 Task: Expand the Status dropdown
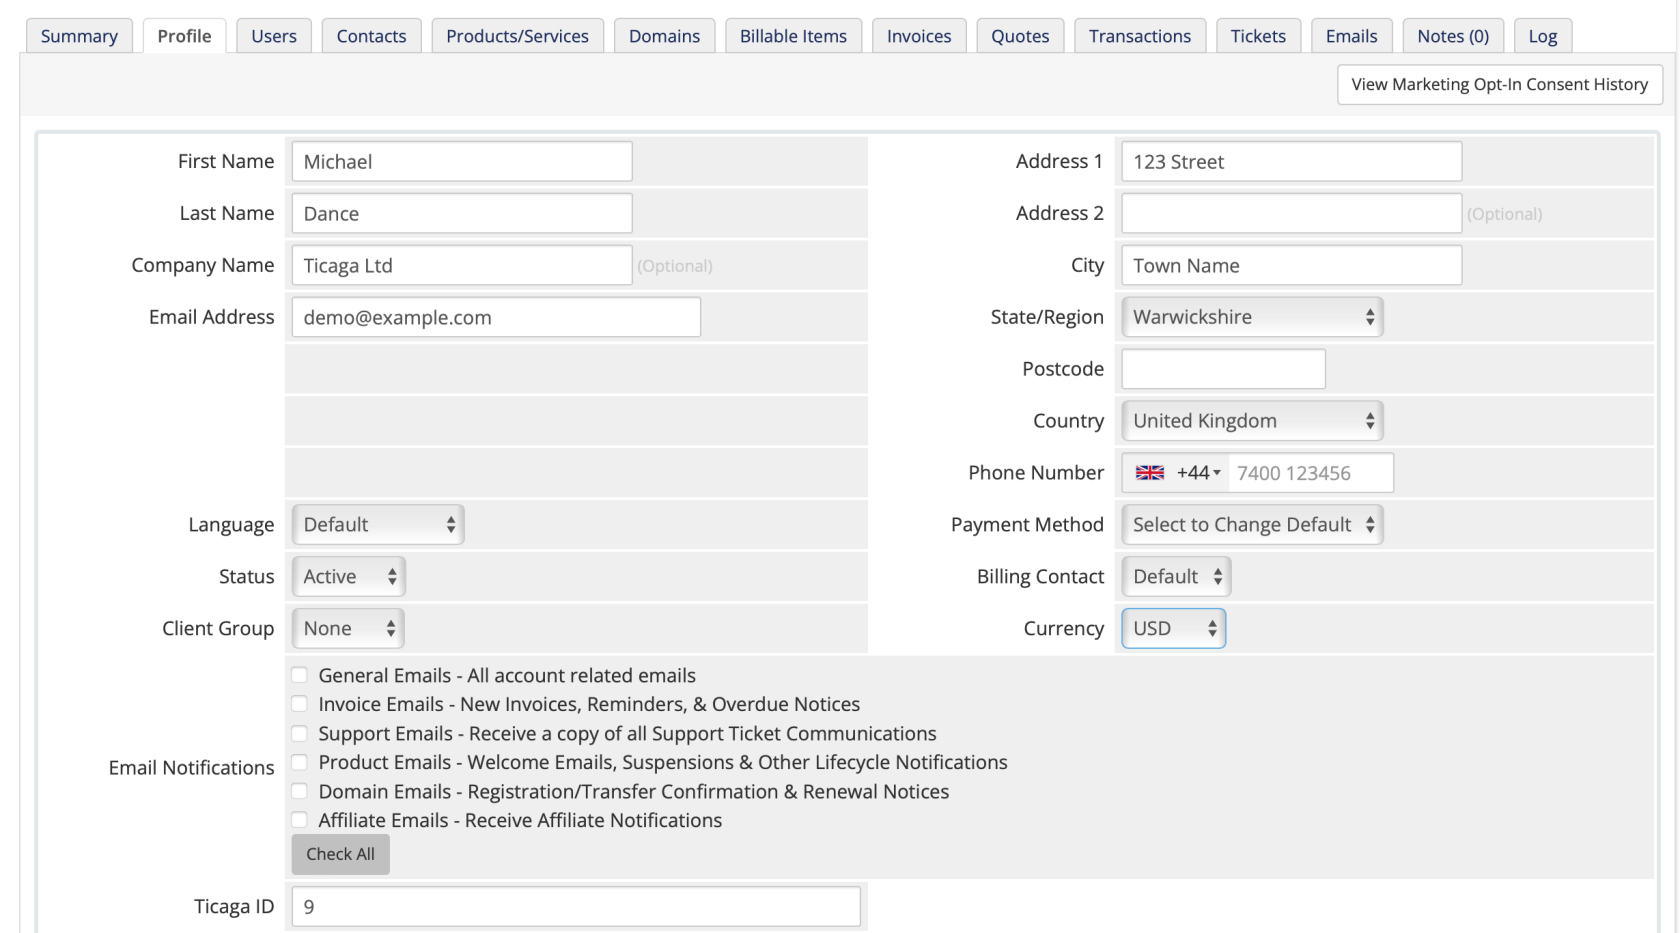348,577
